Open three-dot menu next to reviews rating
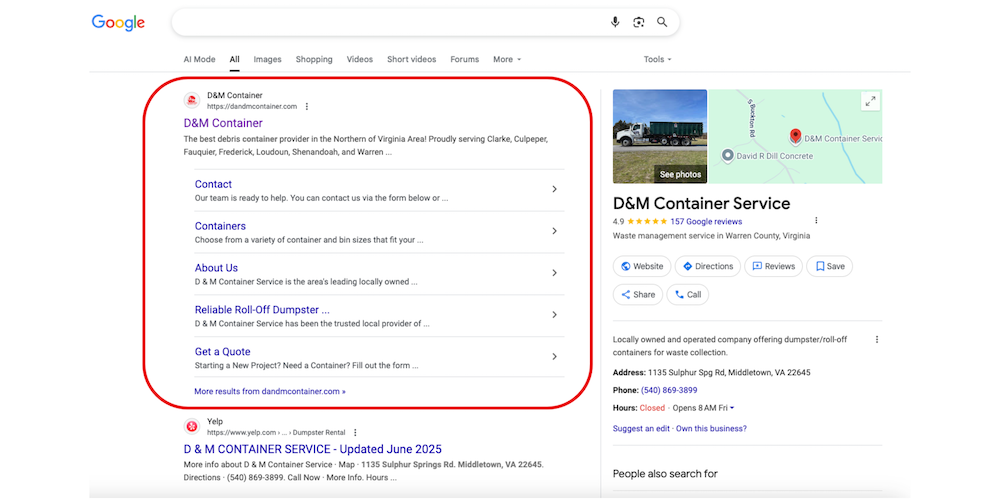Image resolution: width=1000 pixels, height=500 pixels. click(x=816, y=221)
